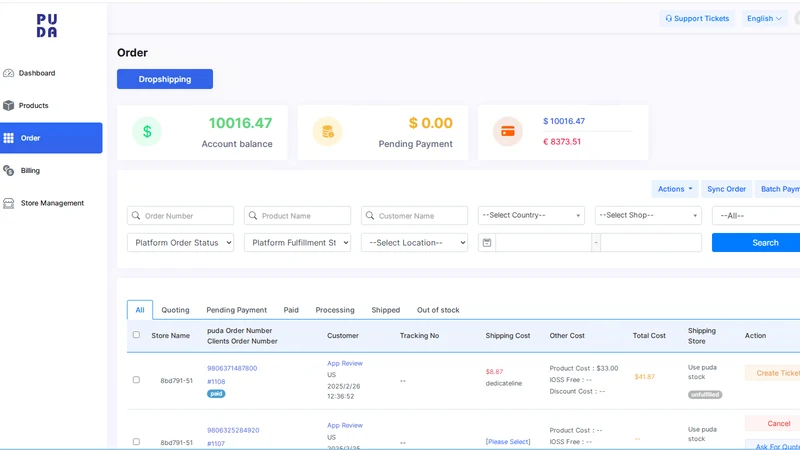Open Store Management in the sidebar
The width and height of the screenshot is (800, 450).
[x=51, y=203]
